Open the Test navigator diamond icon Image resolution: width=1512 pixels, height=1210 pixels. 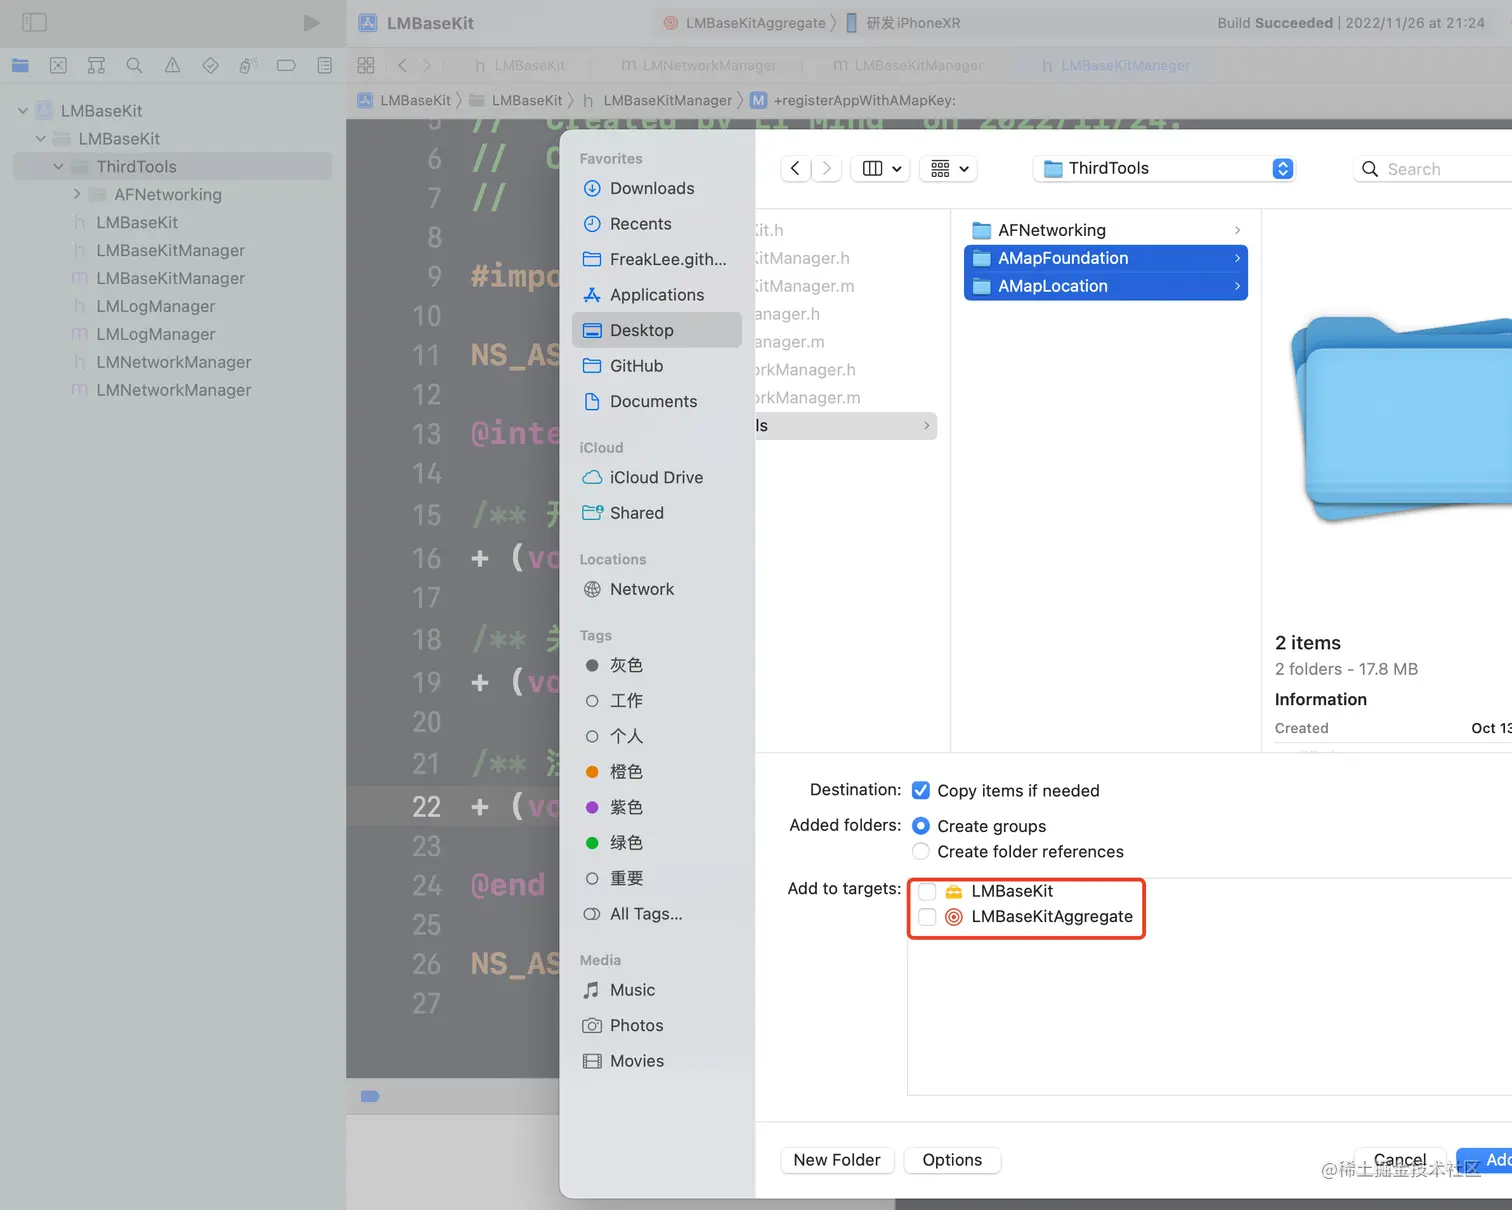210,66
